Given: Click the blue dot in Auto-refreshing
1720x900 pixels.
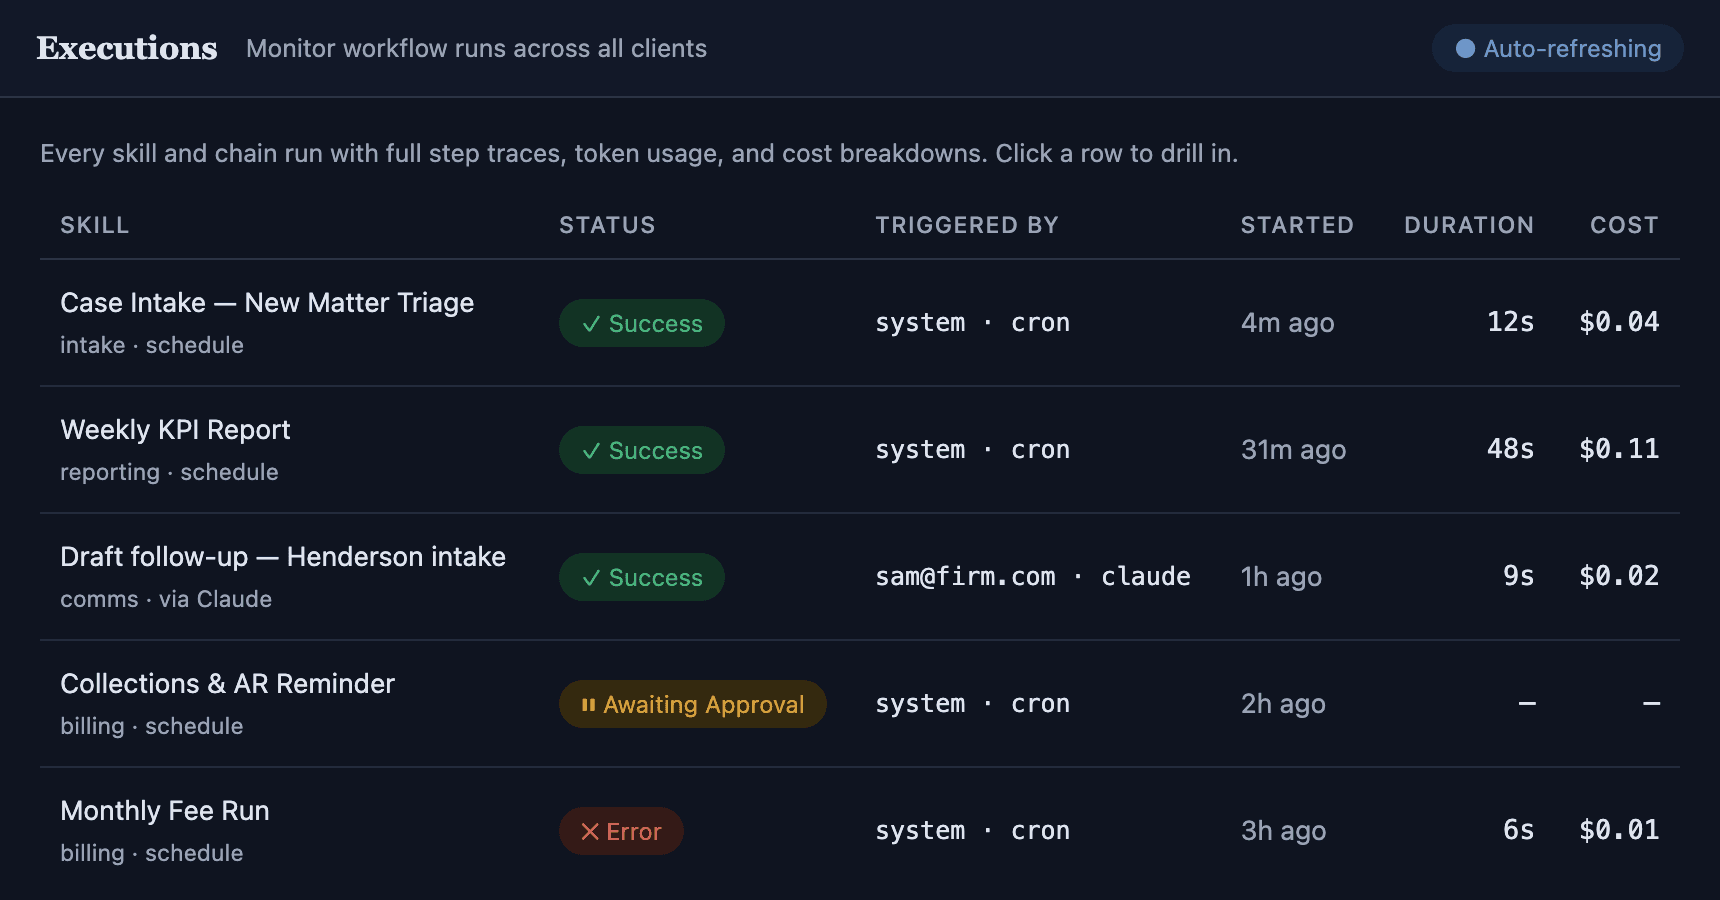Looking at the screenshot, I should click(x=1465, y=48).
